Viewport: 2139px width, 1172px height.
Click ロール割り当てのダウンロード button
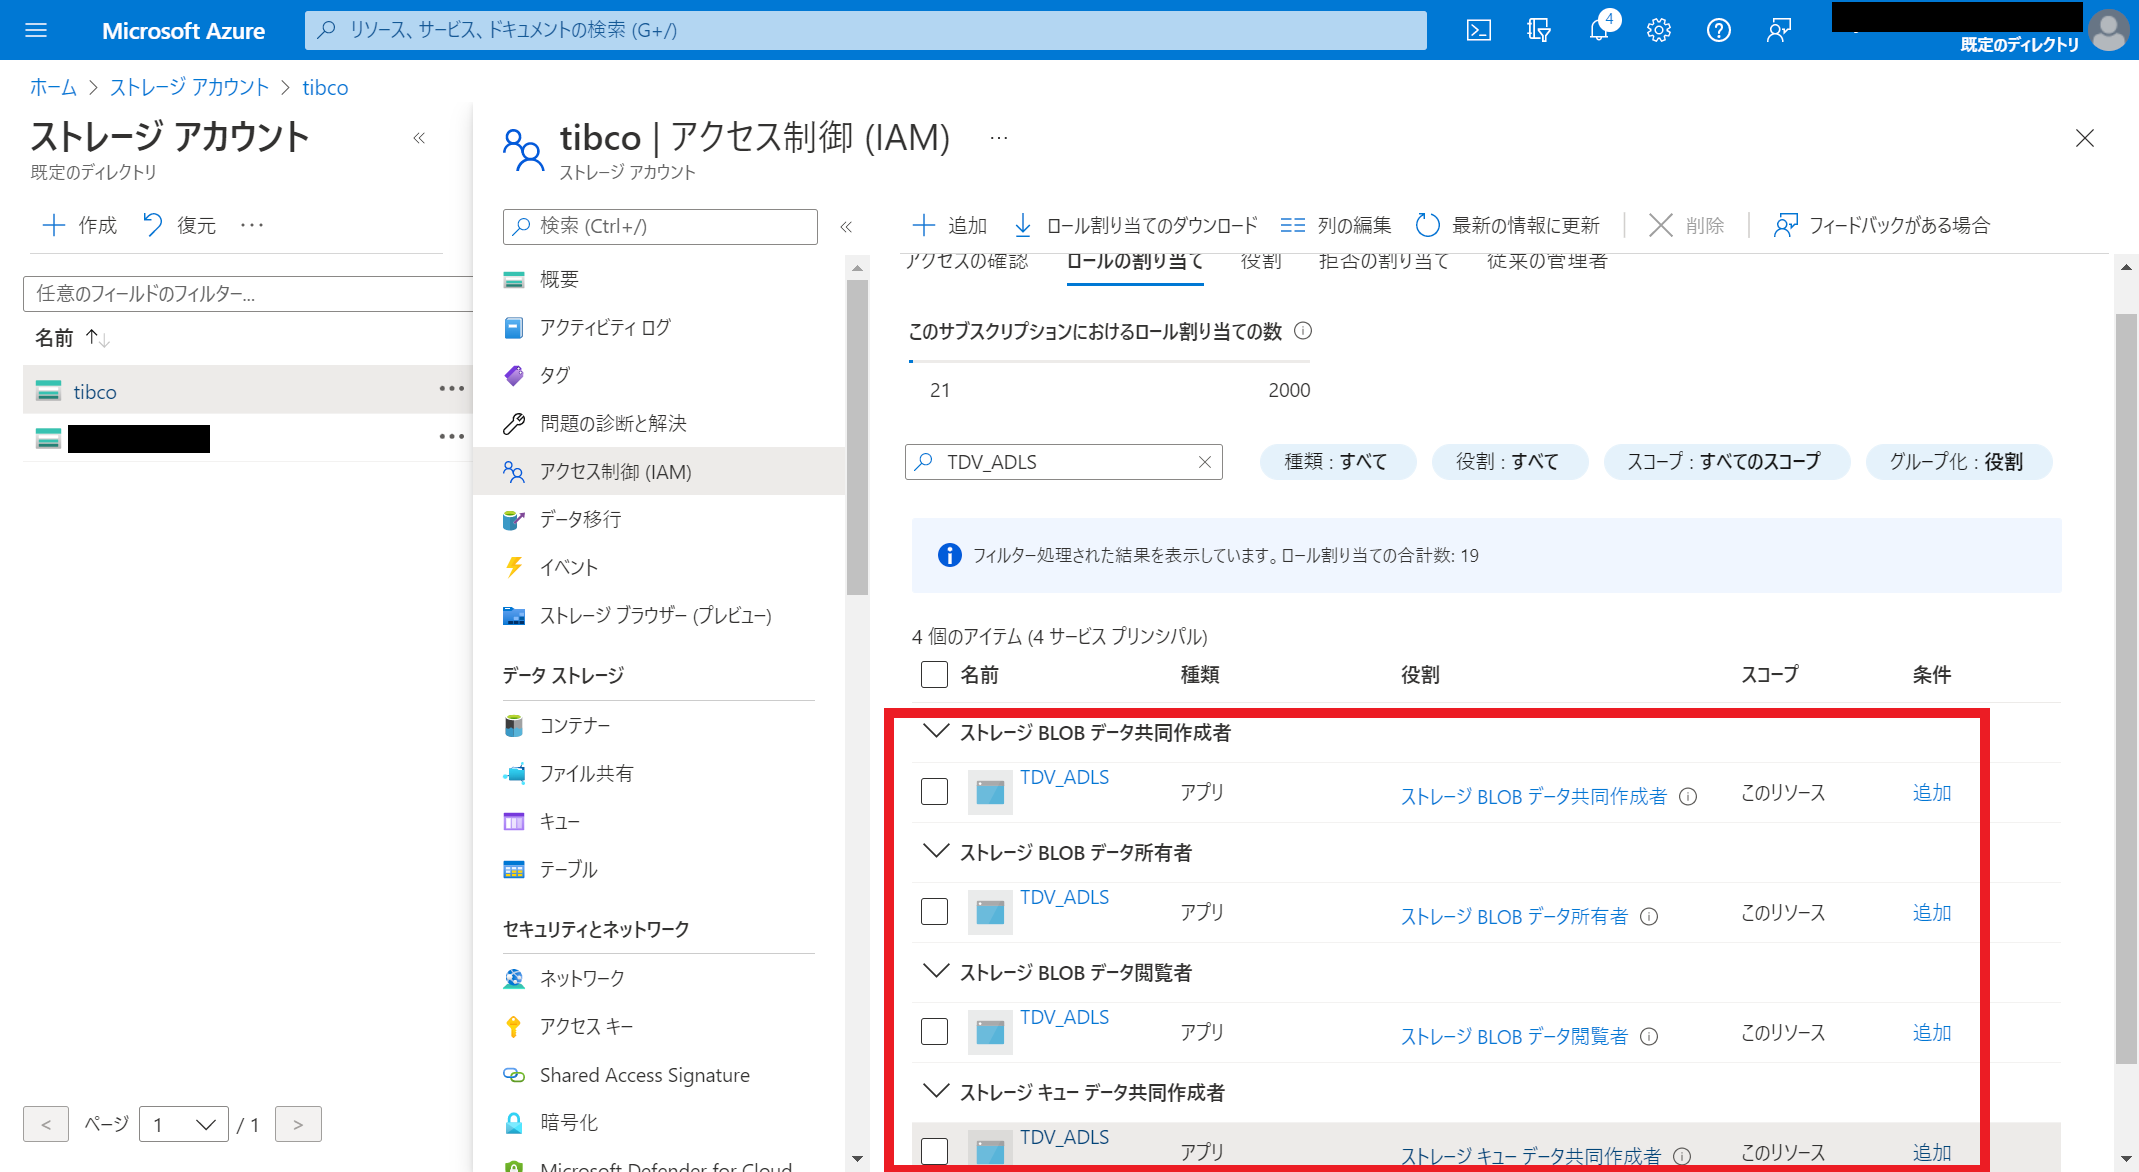[1134, 225]
